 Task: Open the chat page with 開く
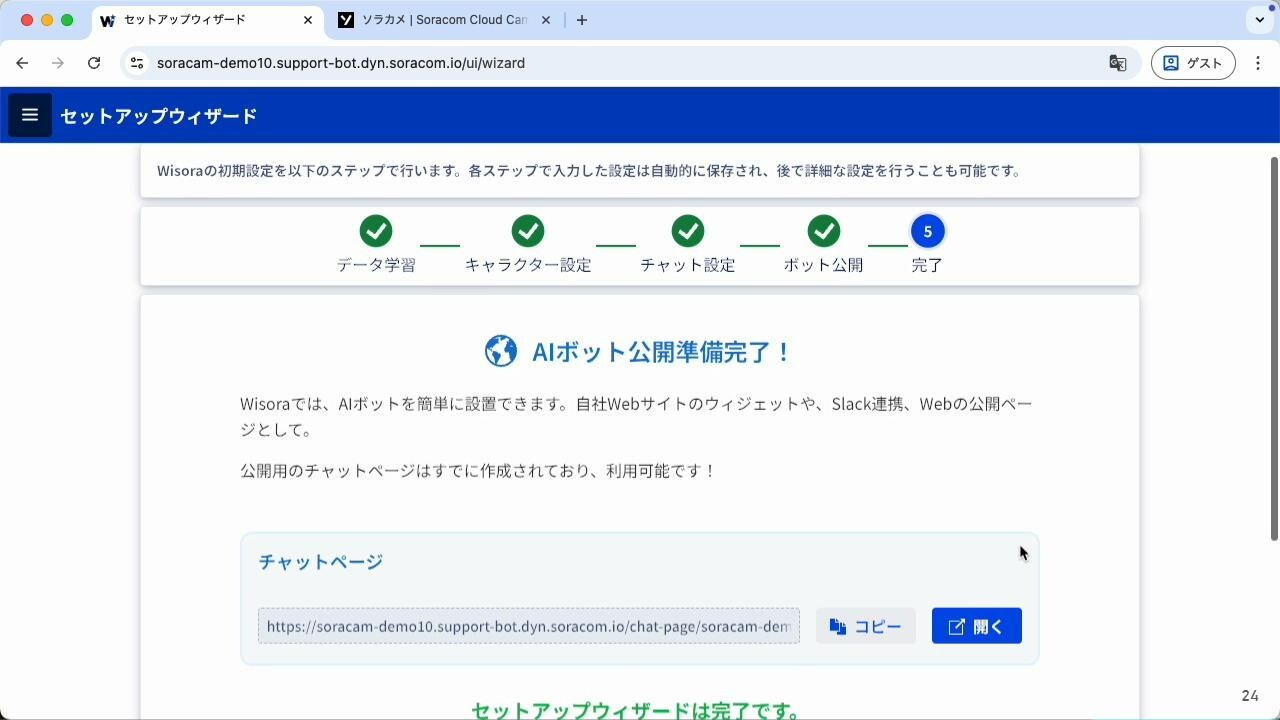coord(976,626)
